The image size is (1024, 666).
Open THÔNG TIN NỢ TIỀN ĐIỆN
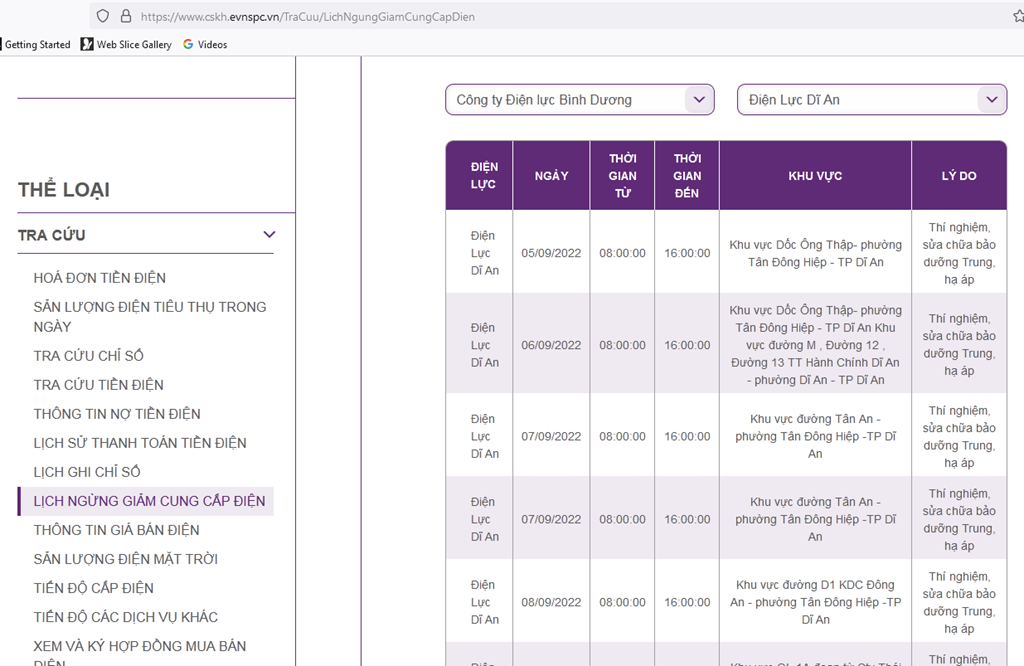[117, 414]
